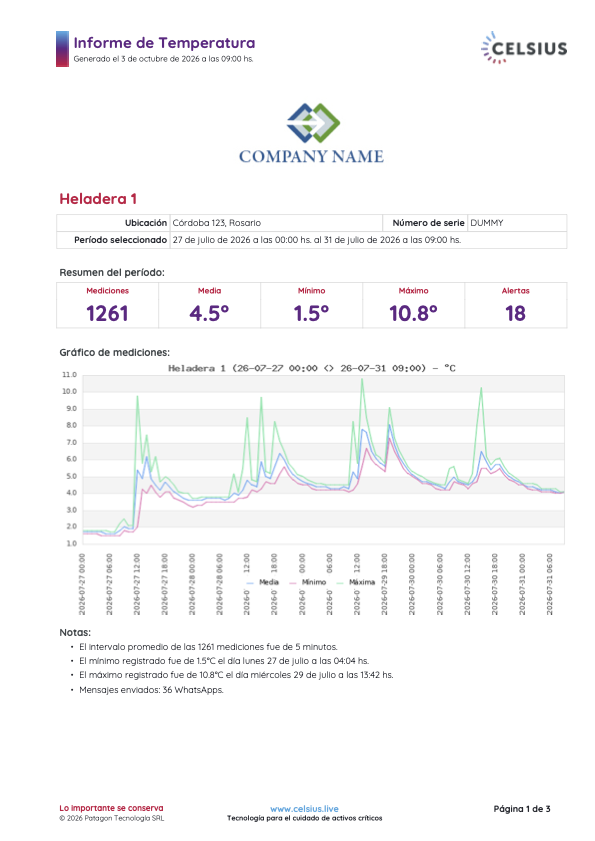595x841 pixels.
Task: Select the 'Heladera 1' heading
Action: click(x=98, y=199)
